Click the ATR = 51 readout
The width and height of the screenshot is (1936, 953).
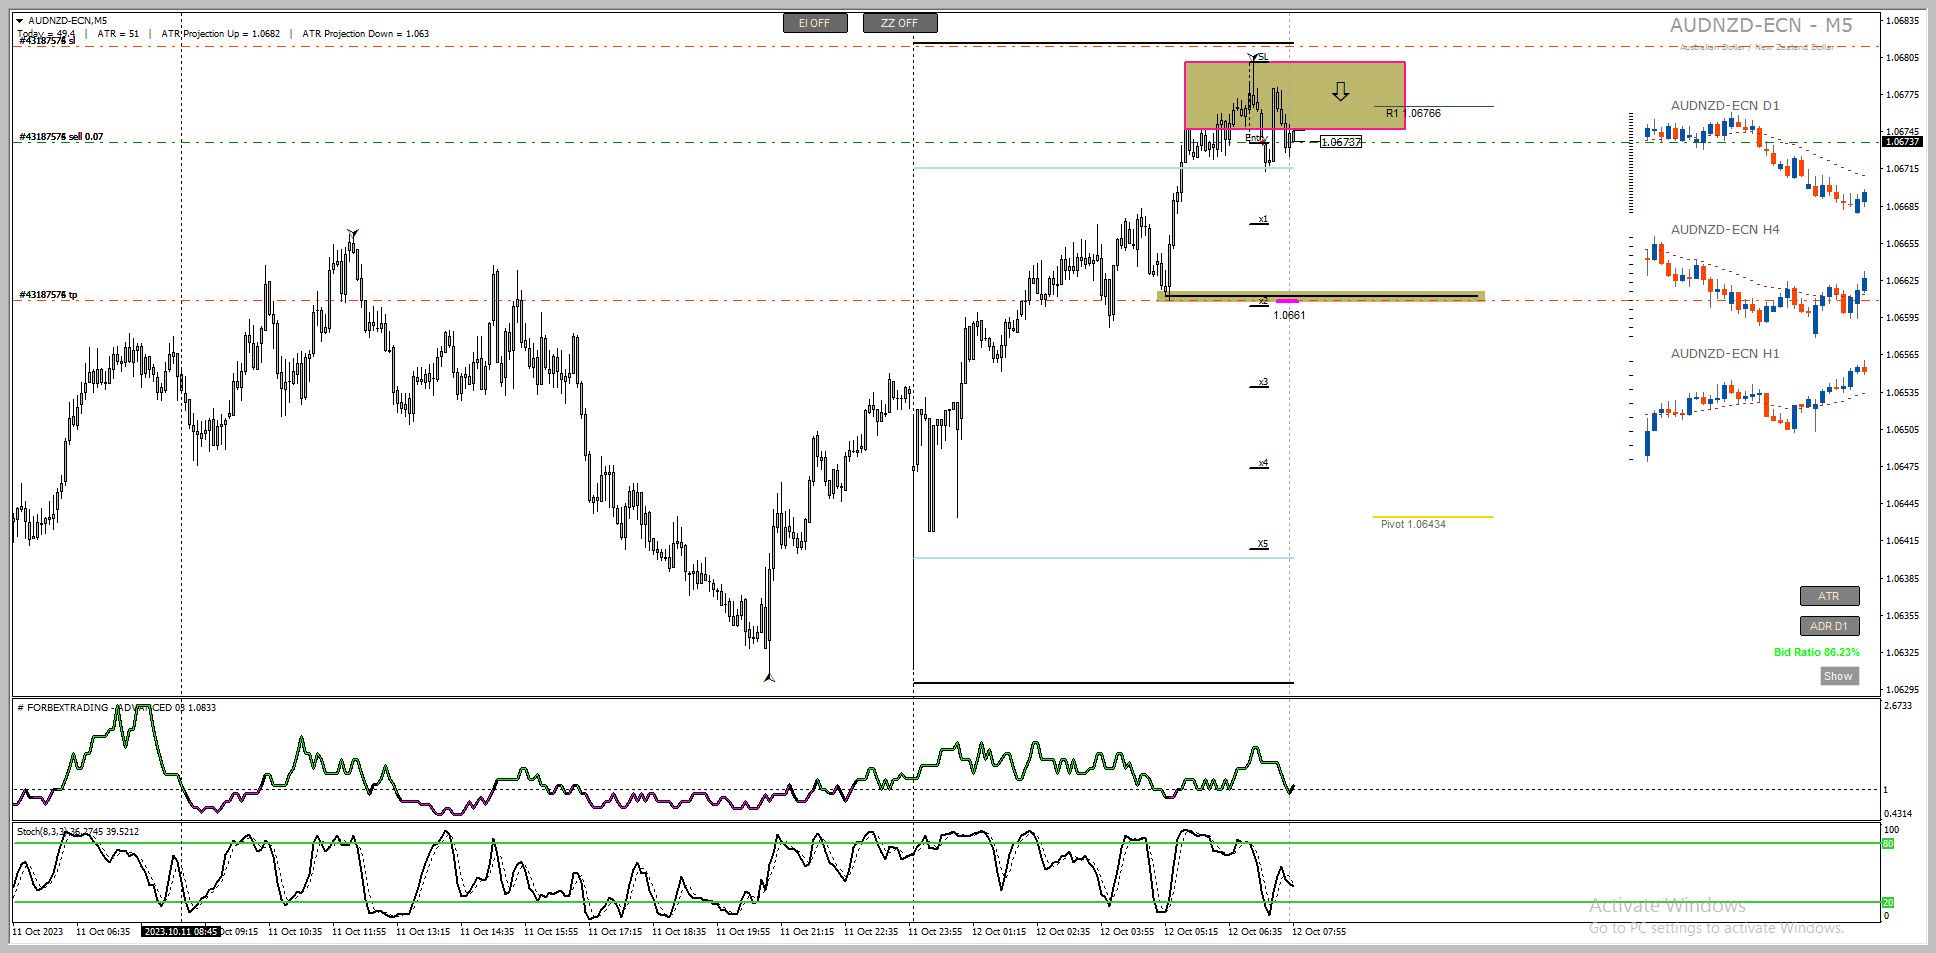point(118,33)
